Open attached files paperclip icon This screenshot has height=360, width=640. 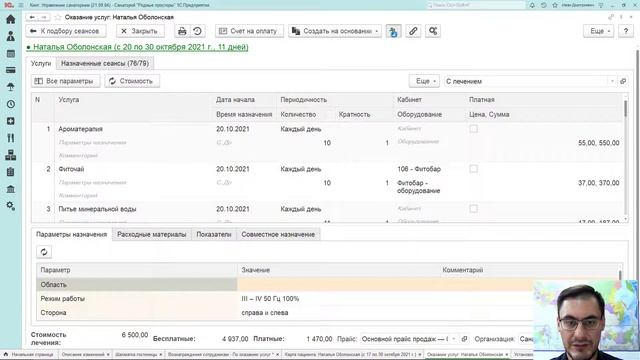pyautogui.click(x=413, y=31)
